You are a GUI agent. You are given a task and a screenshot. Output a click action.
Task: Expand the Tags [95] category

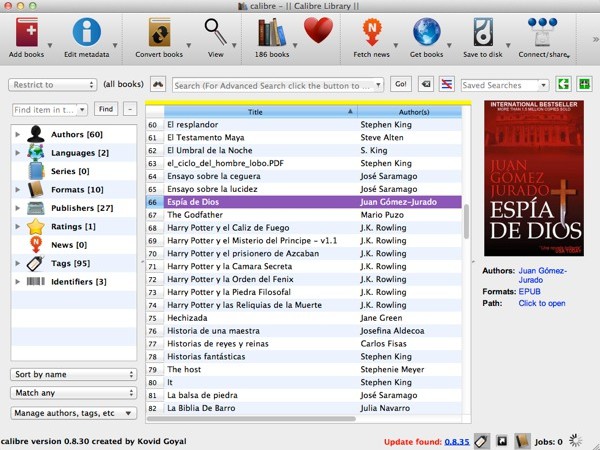pyautogui.click(x=18, y=263)
